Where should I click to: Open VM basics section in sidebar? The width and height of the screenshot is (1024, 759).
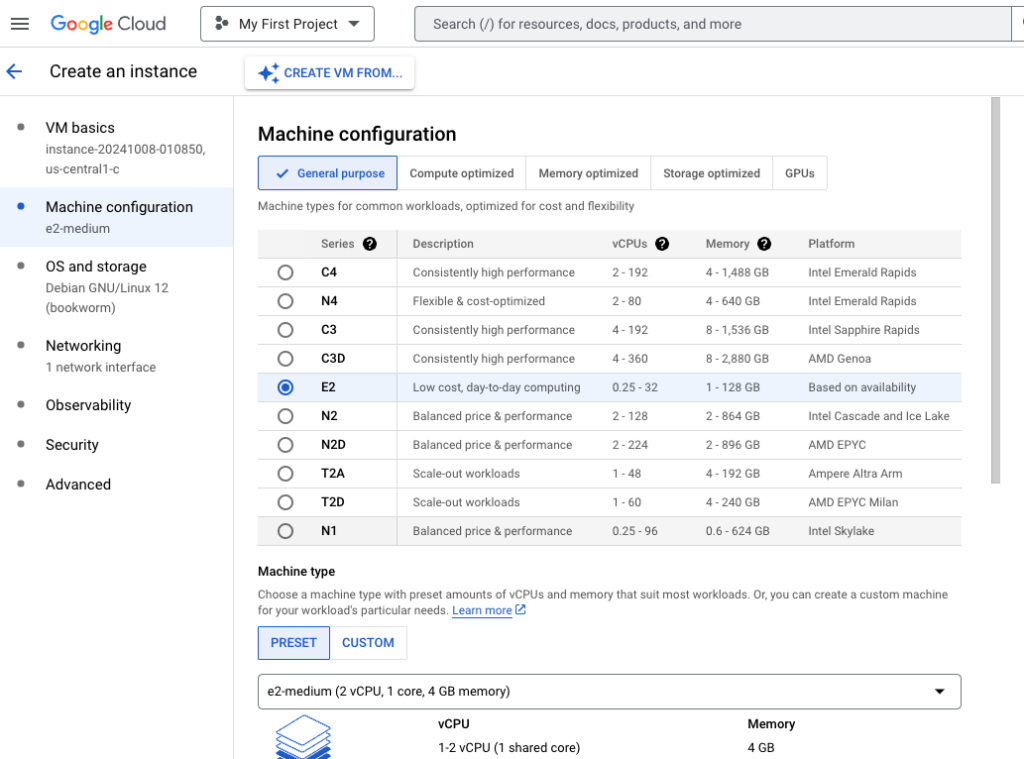tap(116, 148)
